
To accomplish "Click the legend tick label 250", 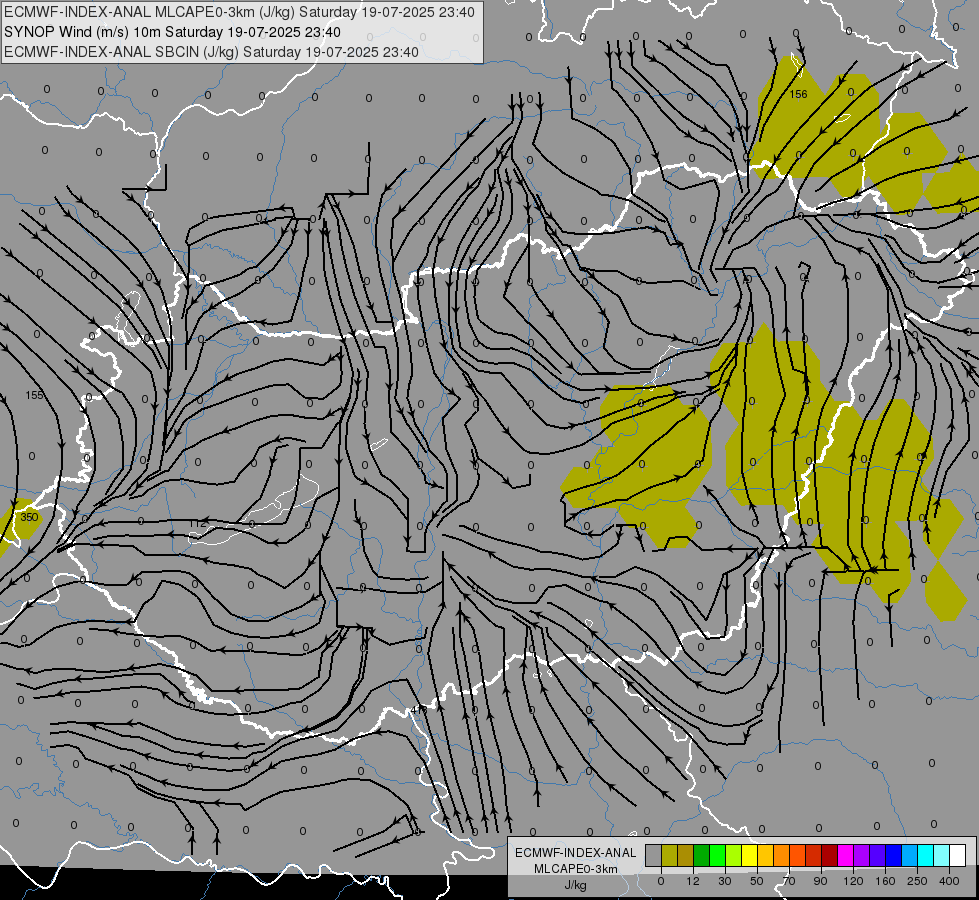I will click(x=917, y=881).
